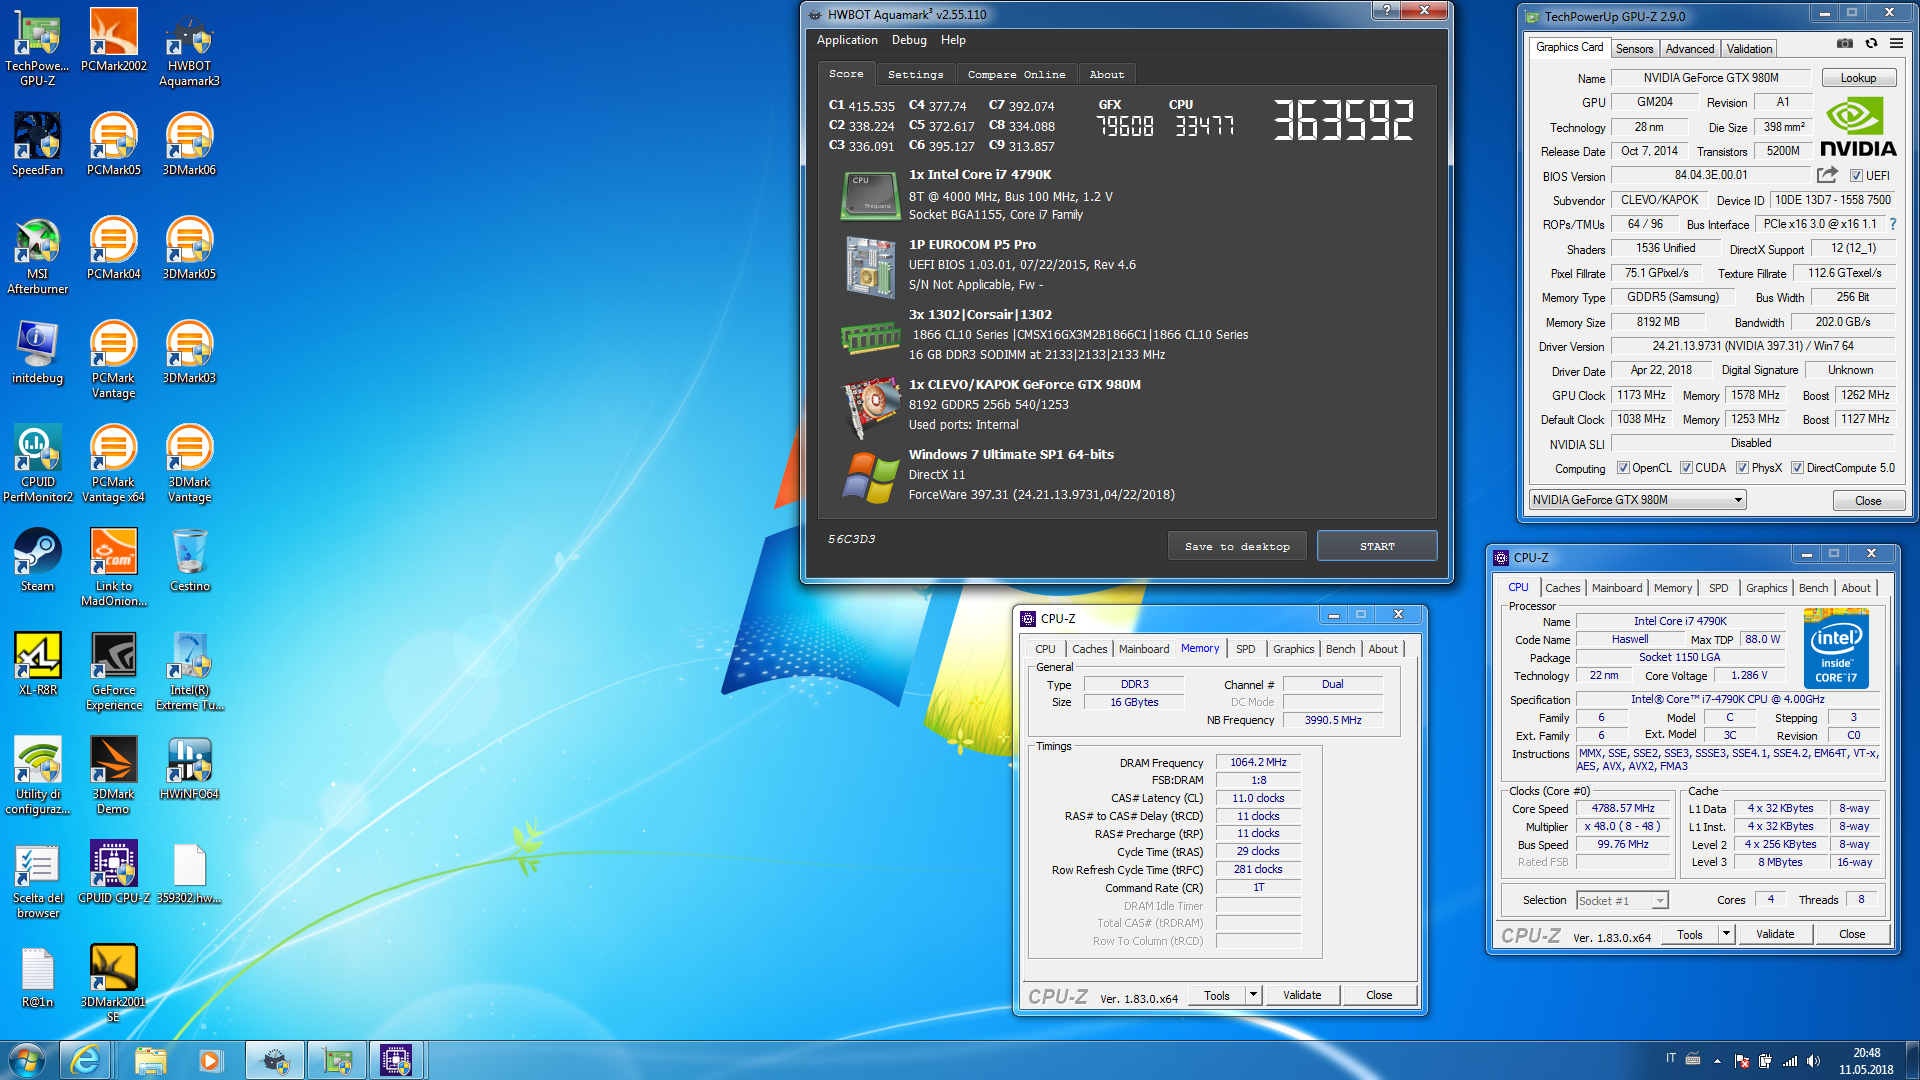Click Save to desktop in Aquamark
The image size is (1920, 1080).
click(x=1237, y=546)
